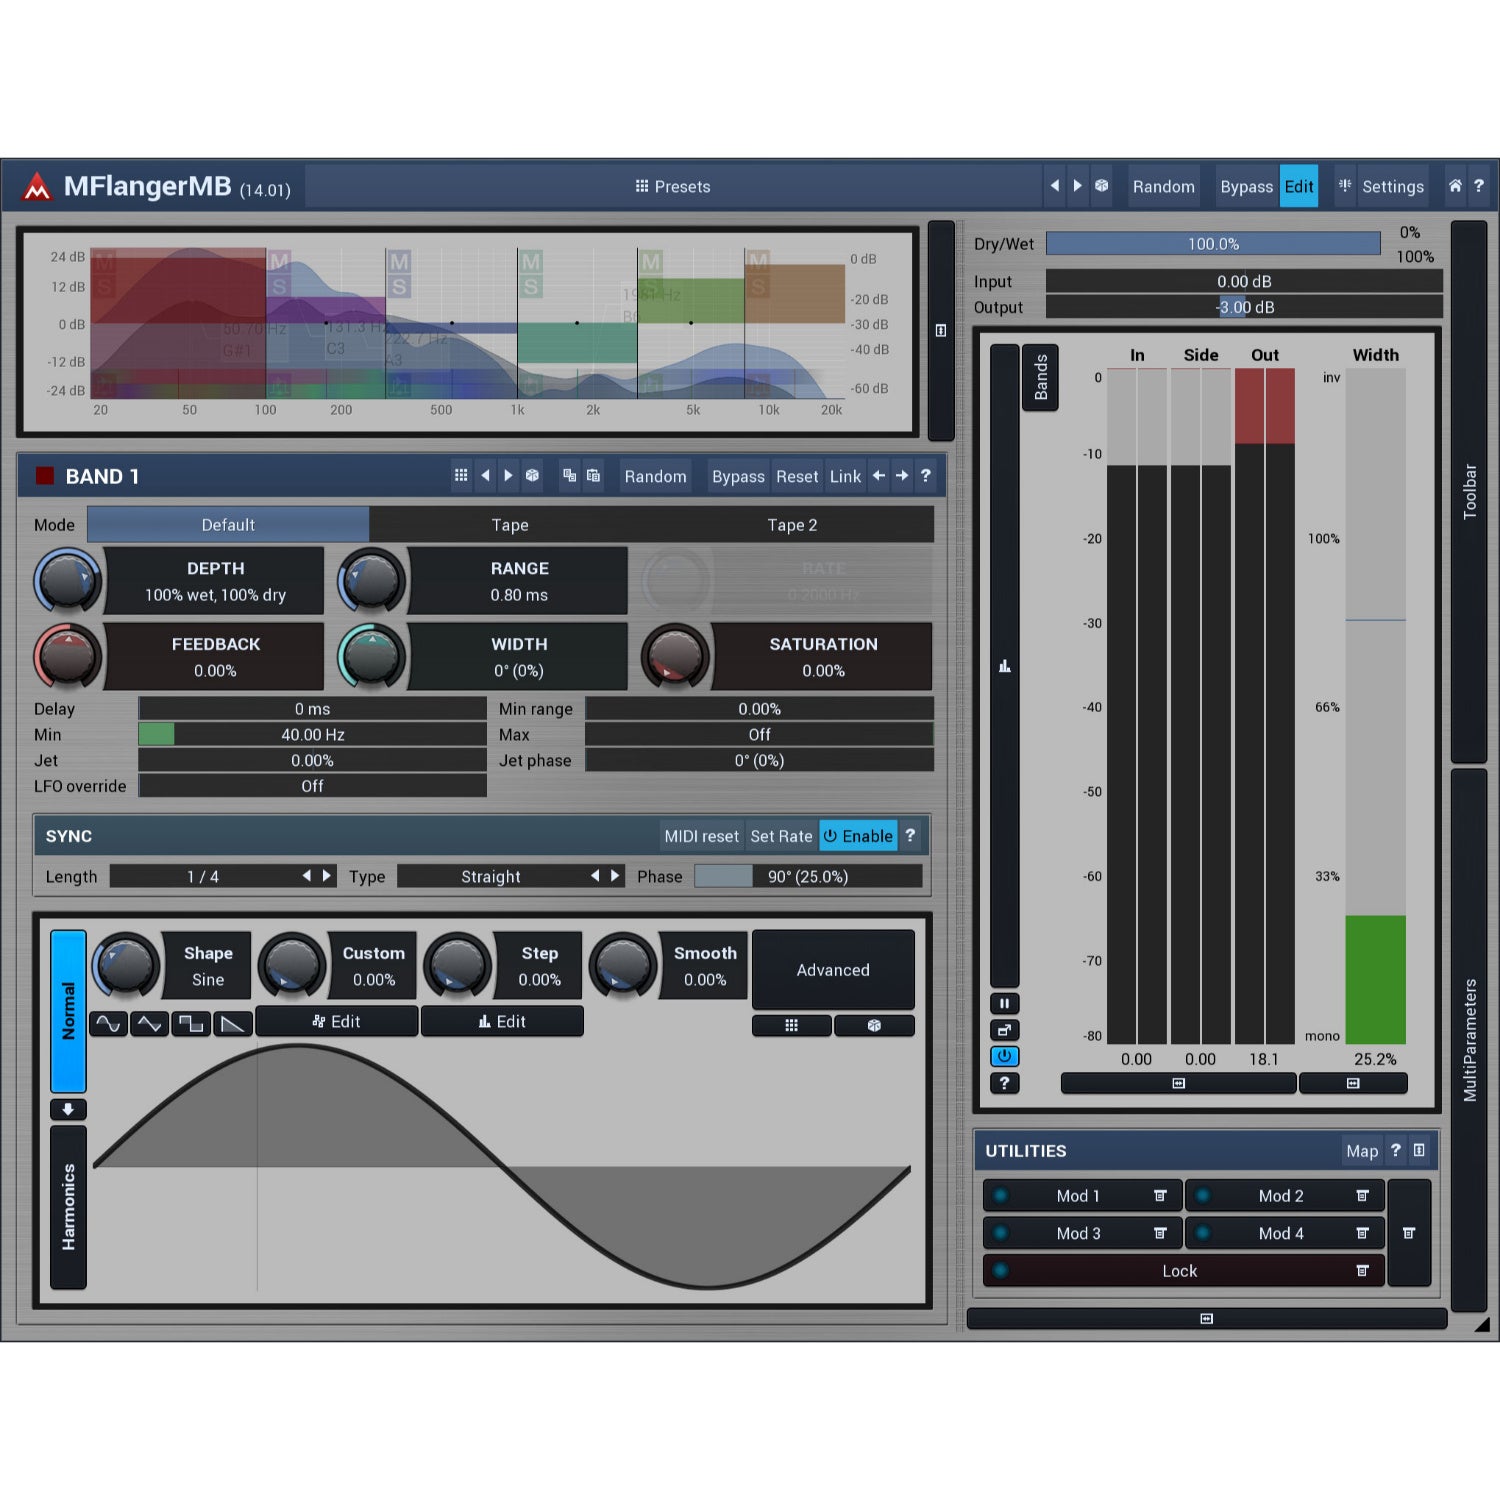
Task: Copy Band 1 settings icon
Action: 569,476
